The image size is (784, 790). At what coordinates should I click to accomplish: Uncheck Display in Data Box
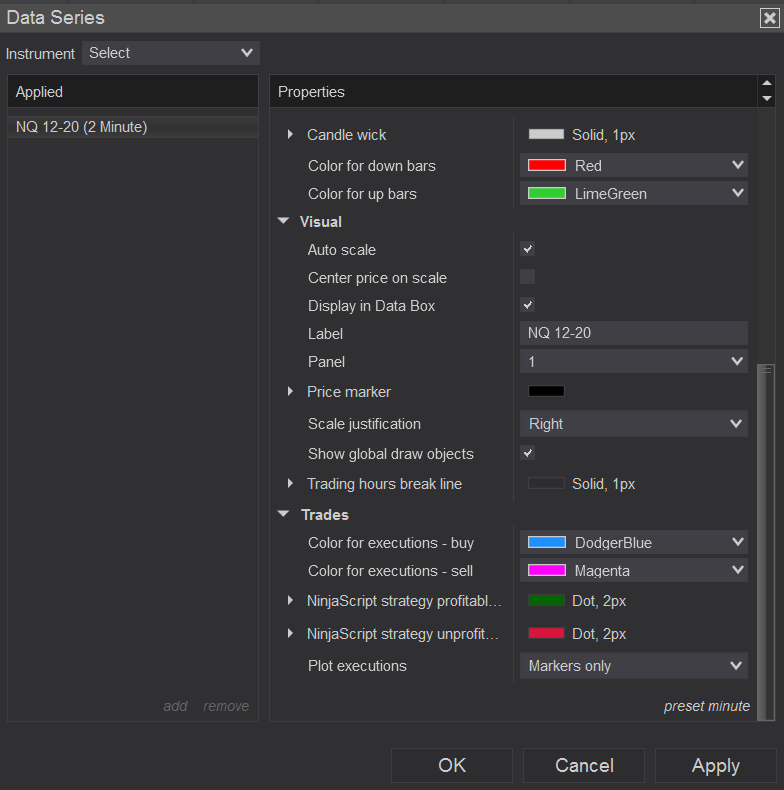point(528,305)
